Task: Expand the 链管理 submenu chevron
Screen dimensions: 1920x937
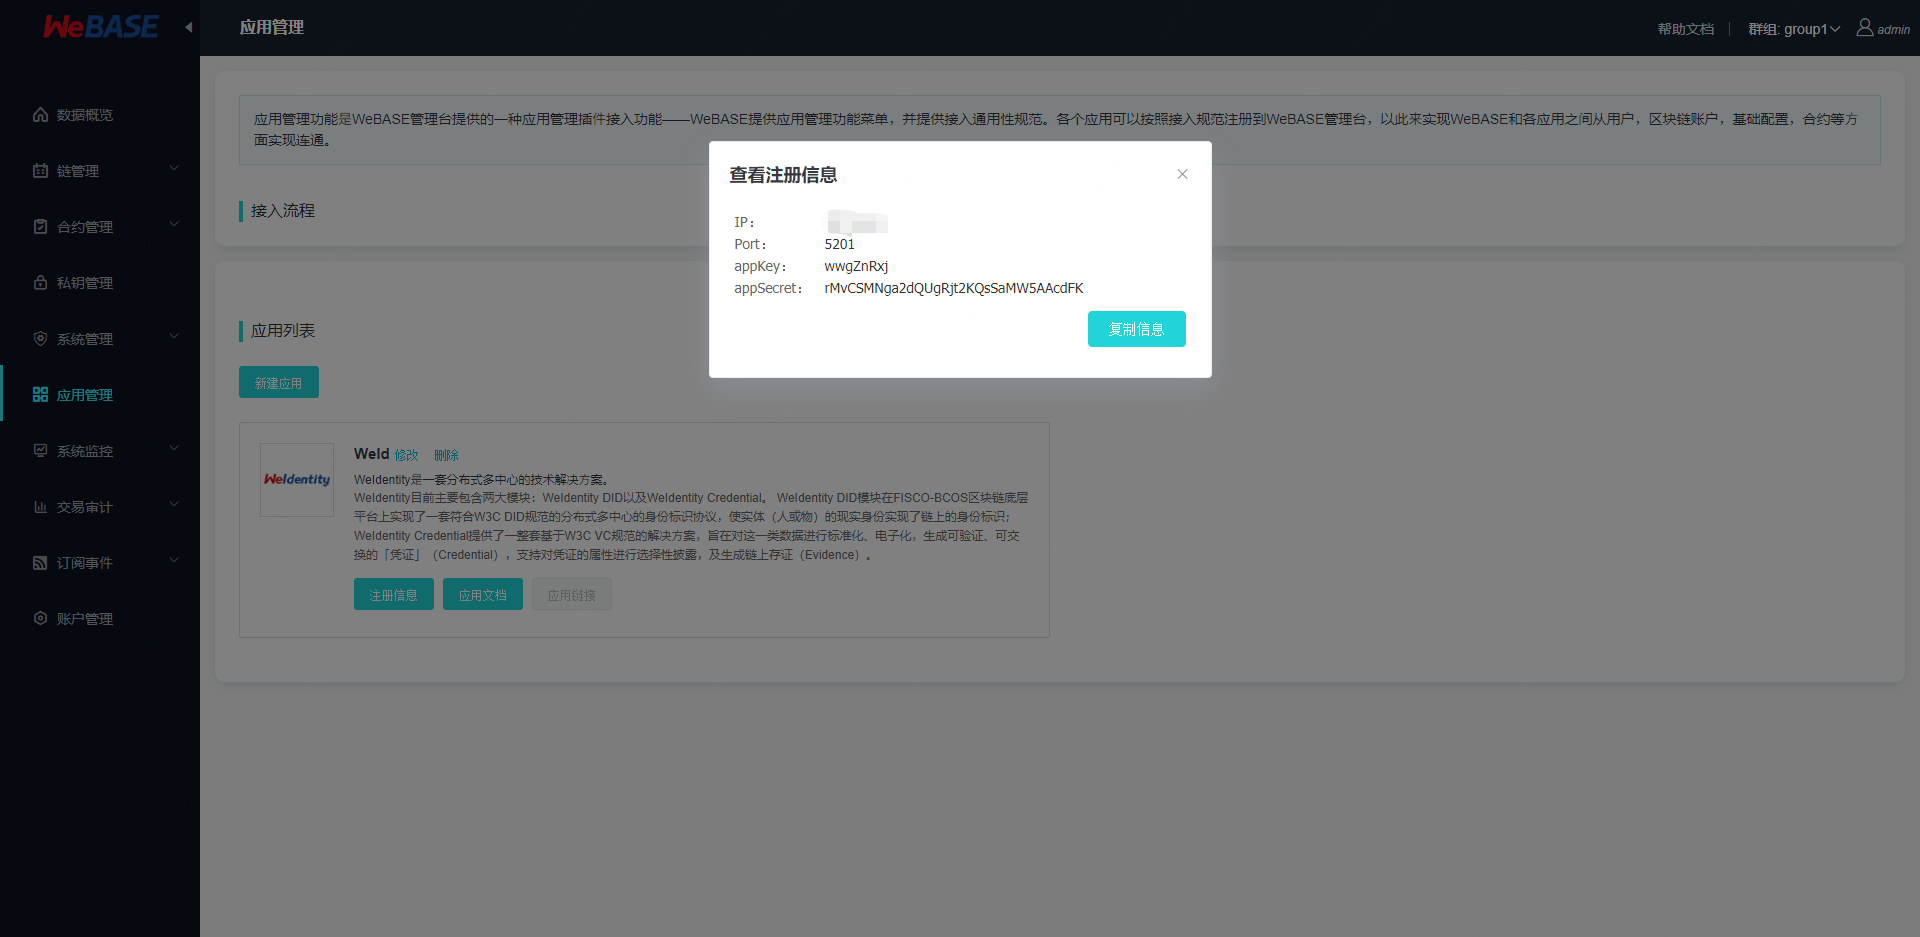Action: pyautogui.click(x=175, y=168)
